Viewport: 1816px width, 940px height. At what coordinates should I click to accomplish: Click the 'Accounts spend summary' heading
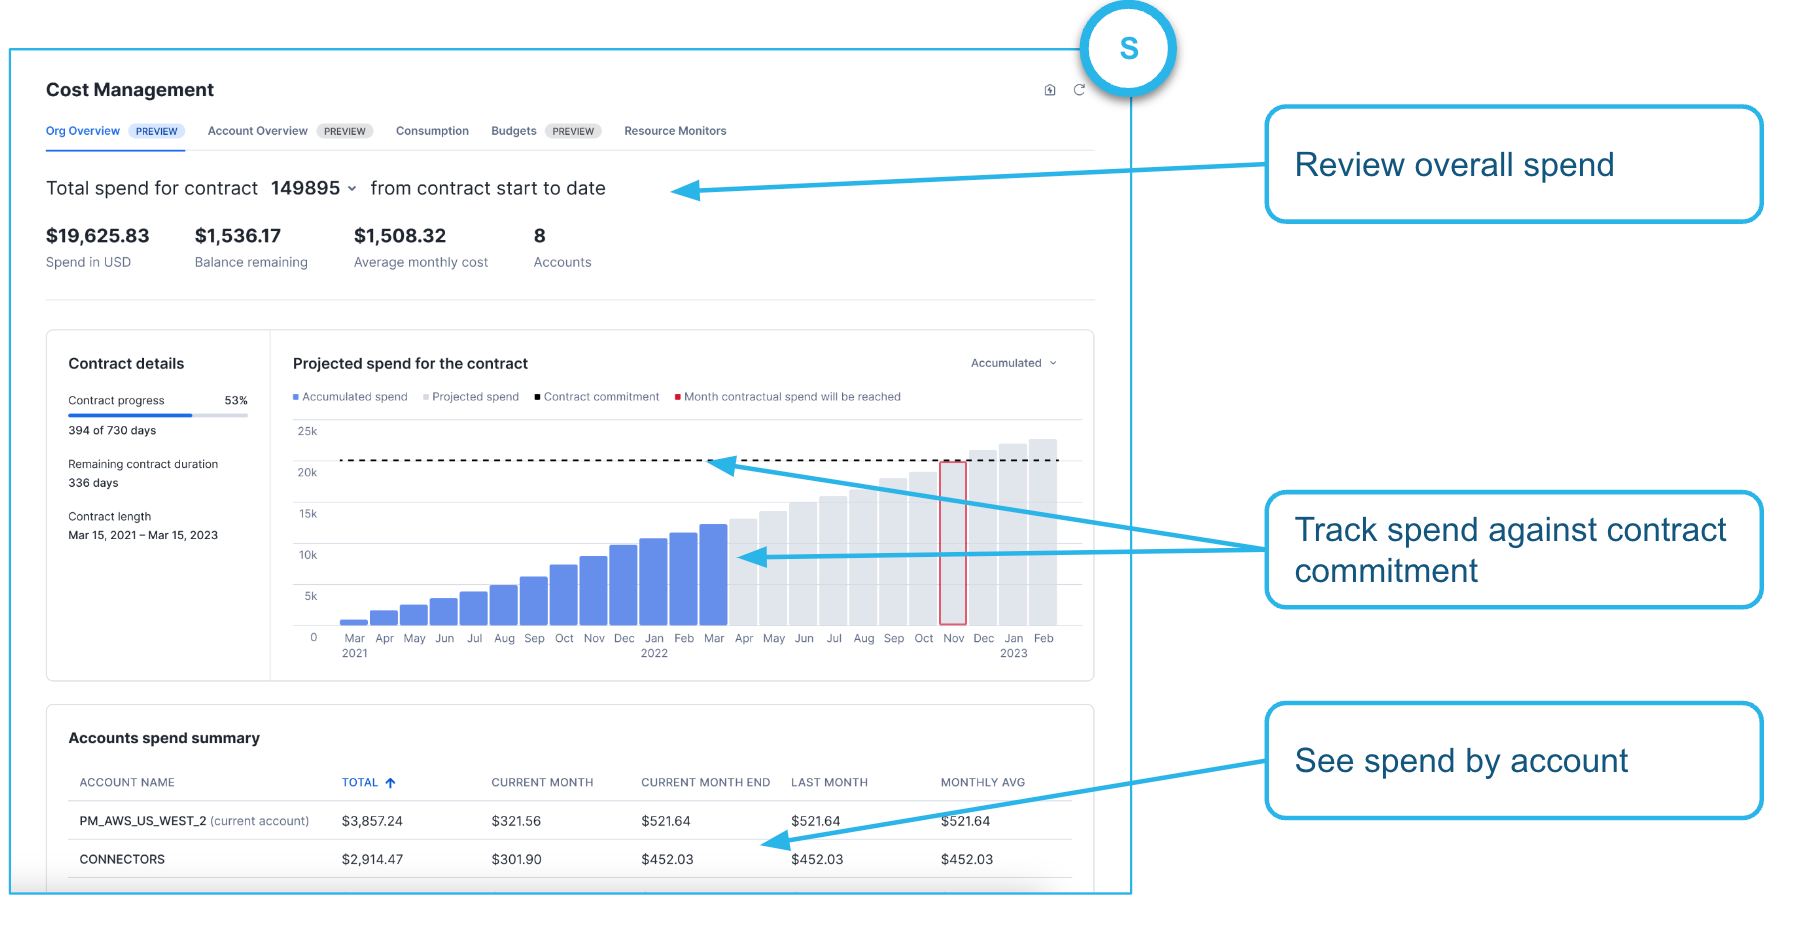(164, 738)
